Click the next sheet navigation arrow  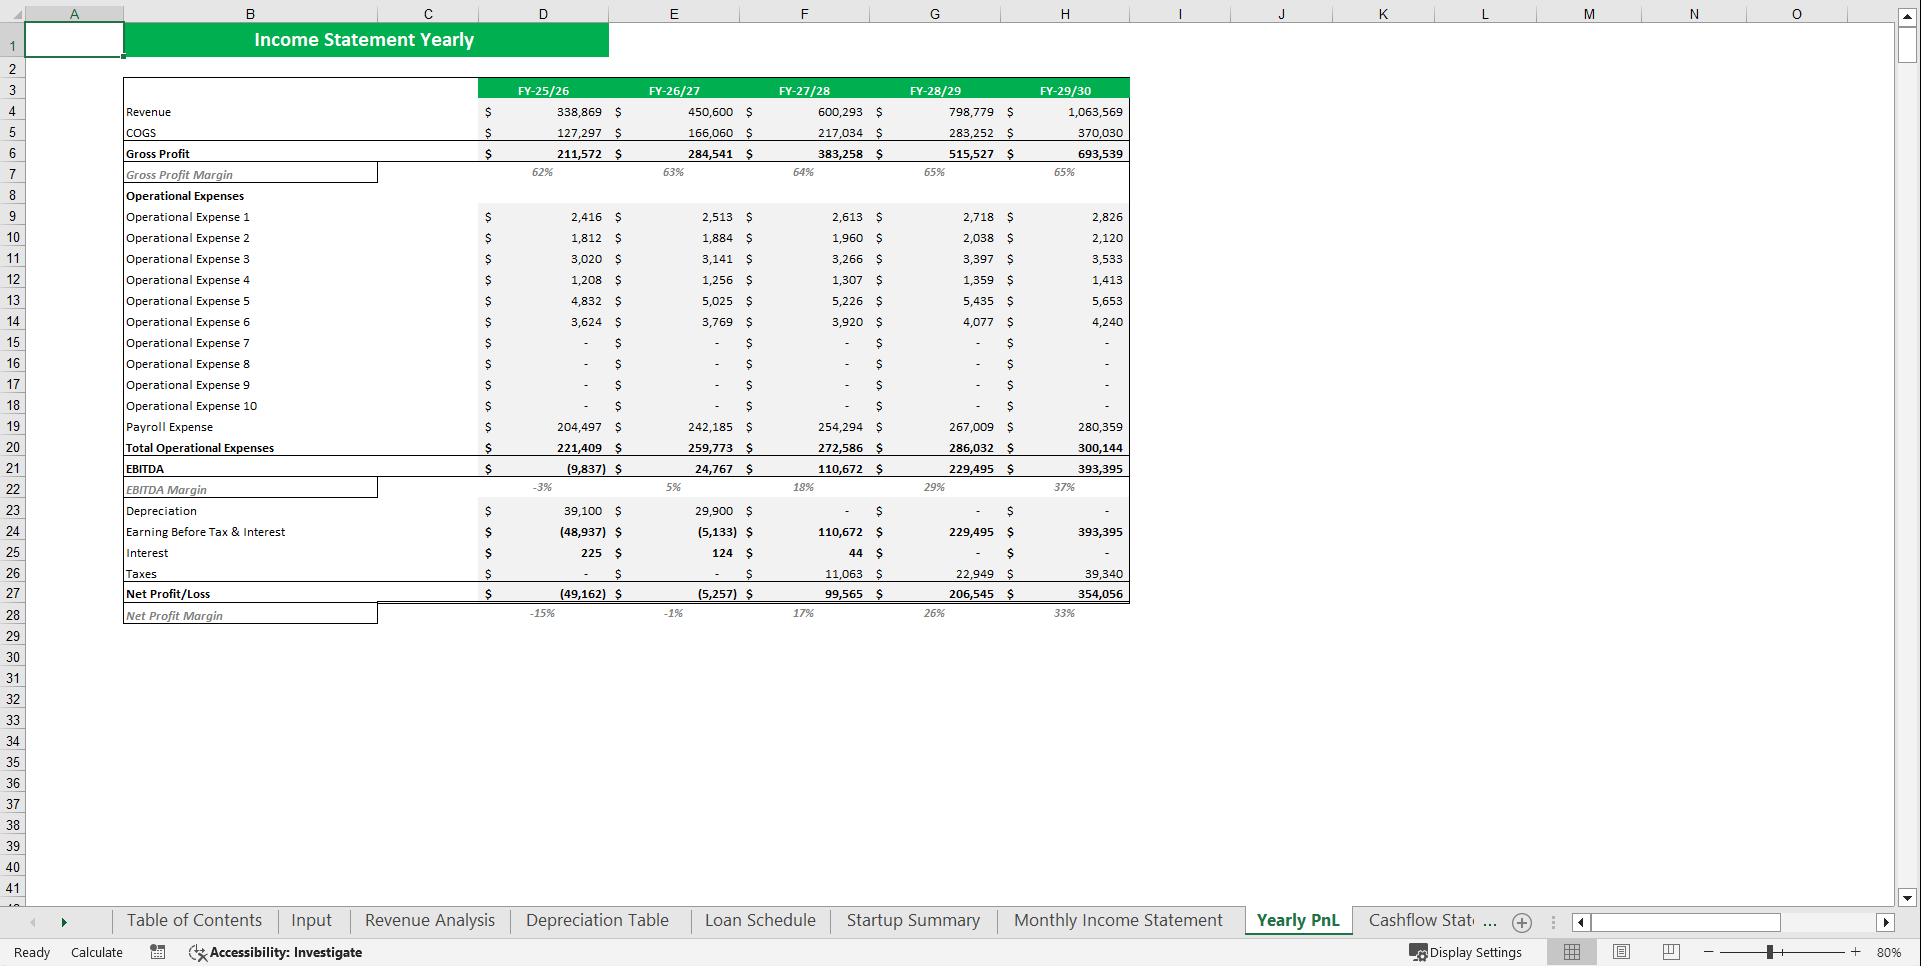pyautogui.click(x=64, y=921)
